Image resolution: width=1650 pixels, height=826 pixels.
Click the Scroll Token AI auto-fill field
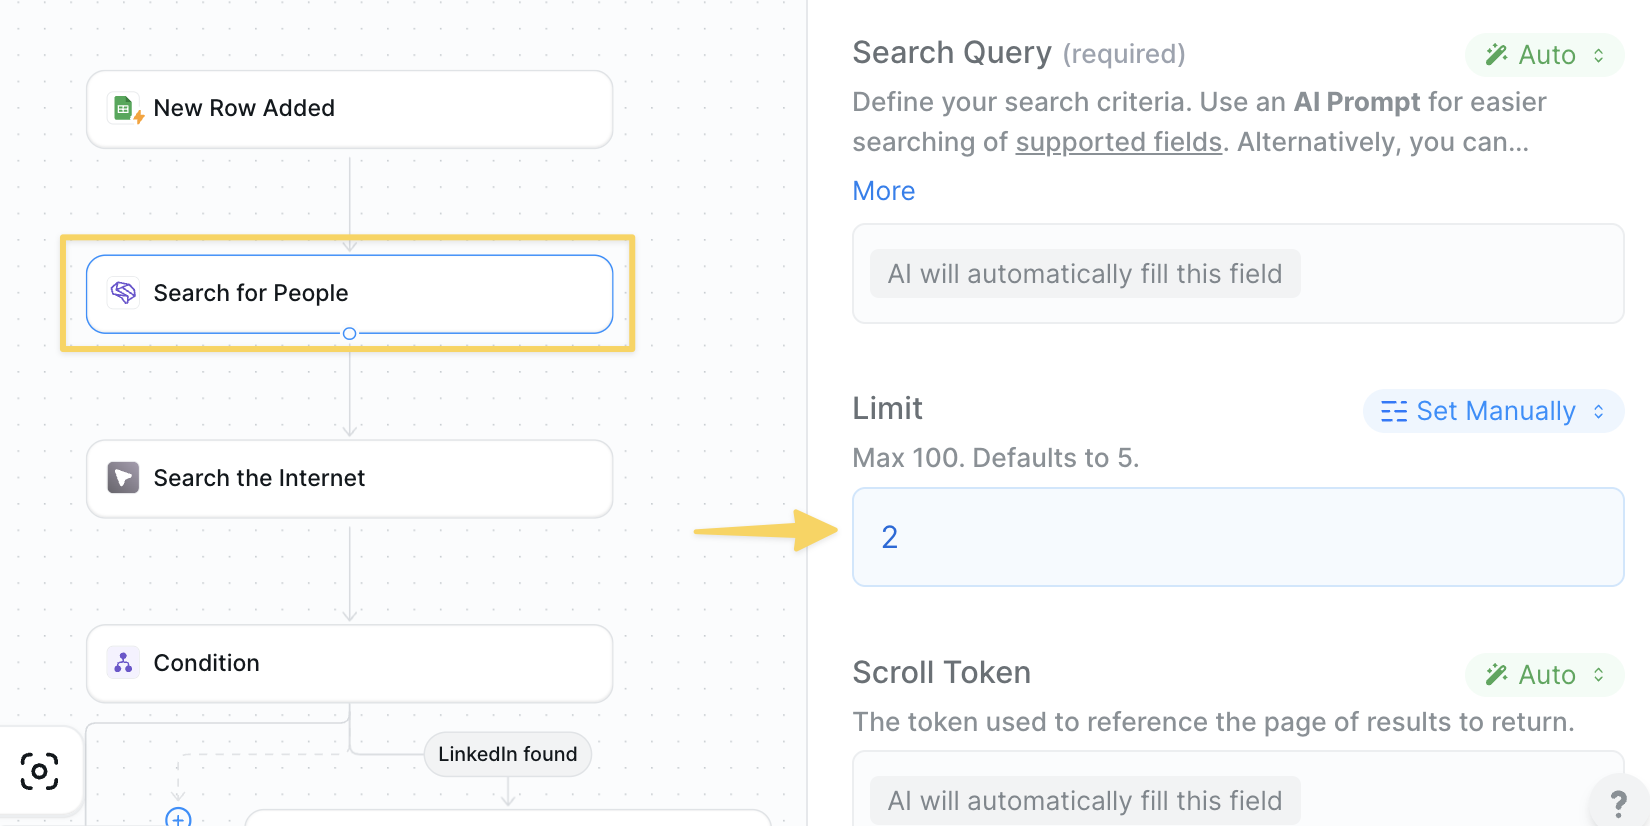tap(1238, 790)
